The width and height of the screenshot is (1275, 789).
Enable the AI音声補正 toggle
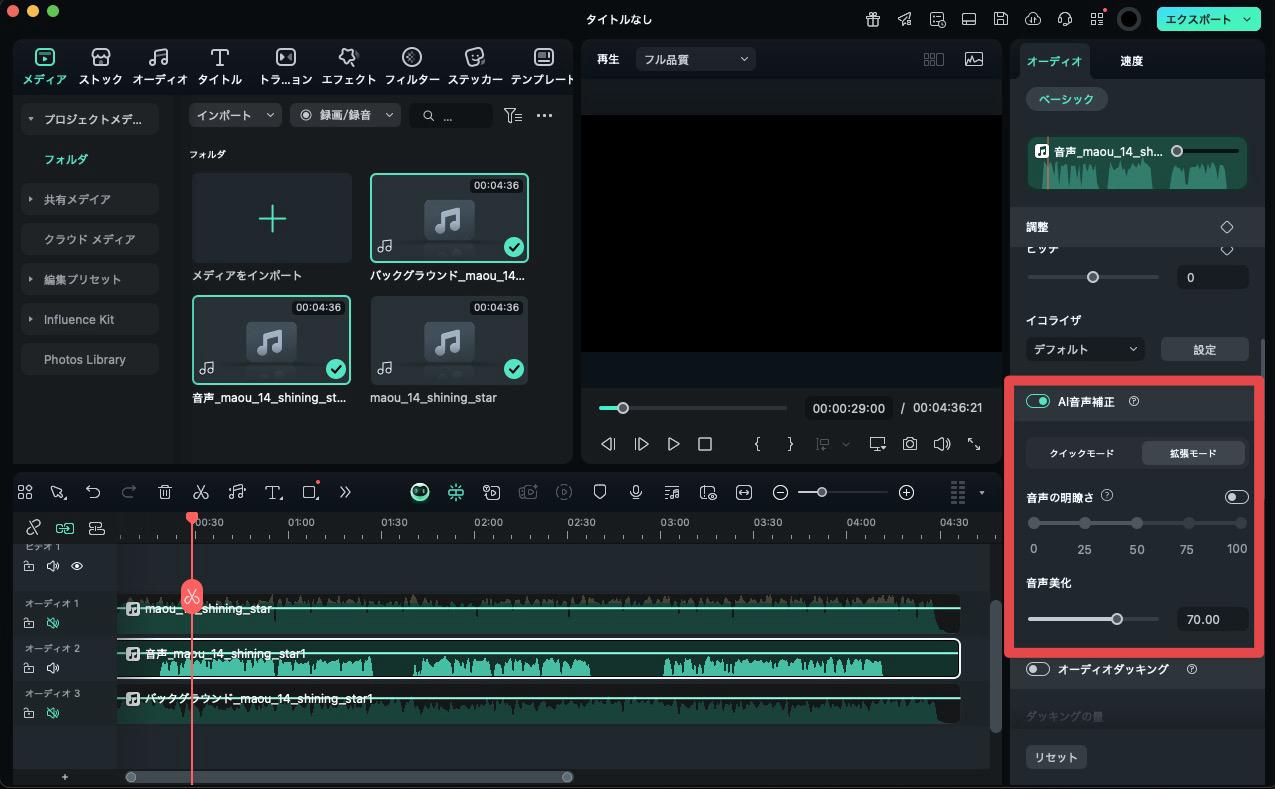point(1037,400)
